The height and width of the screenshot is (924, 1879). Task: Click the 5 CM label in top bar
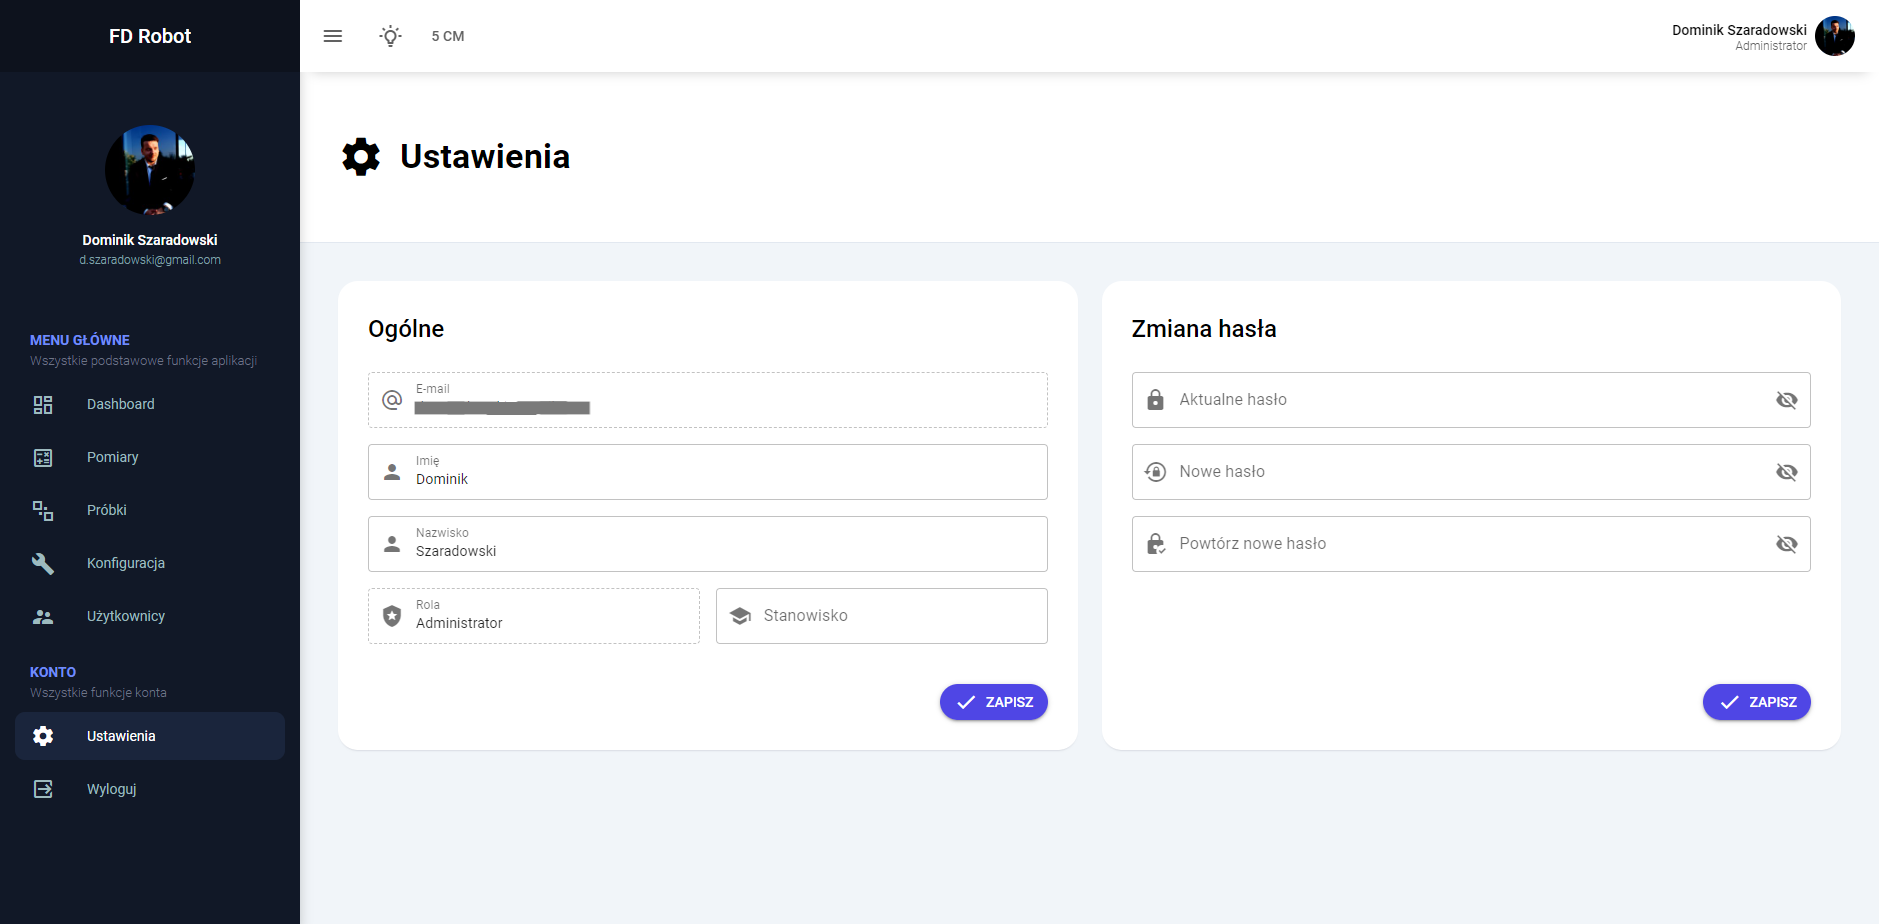[448, 36]
